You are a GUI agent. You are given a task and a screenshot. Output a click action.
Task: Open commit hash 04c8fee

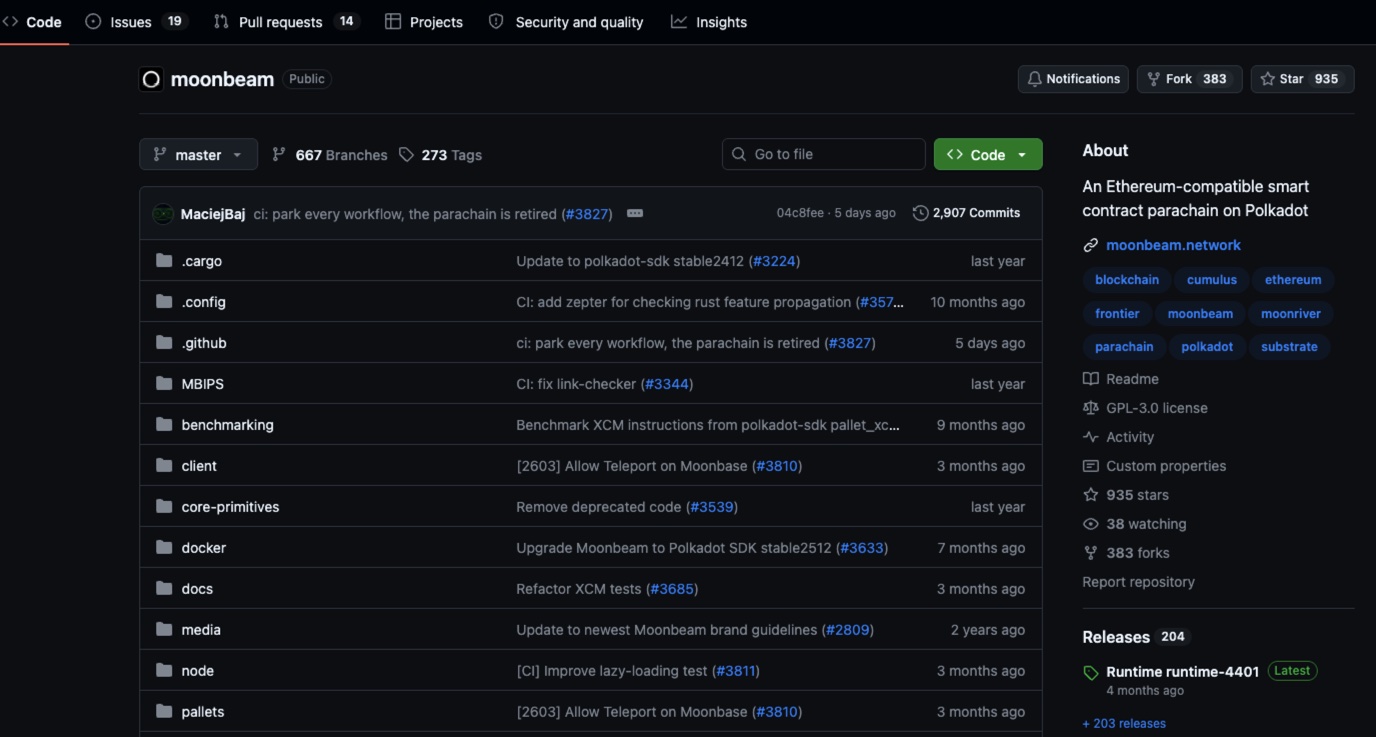click(x=800, y=213)
